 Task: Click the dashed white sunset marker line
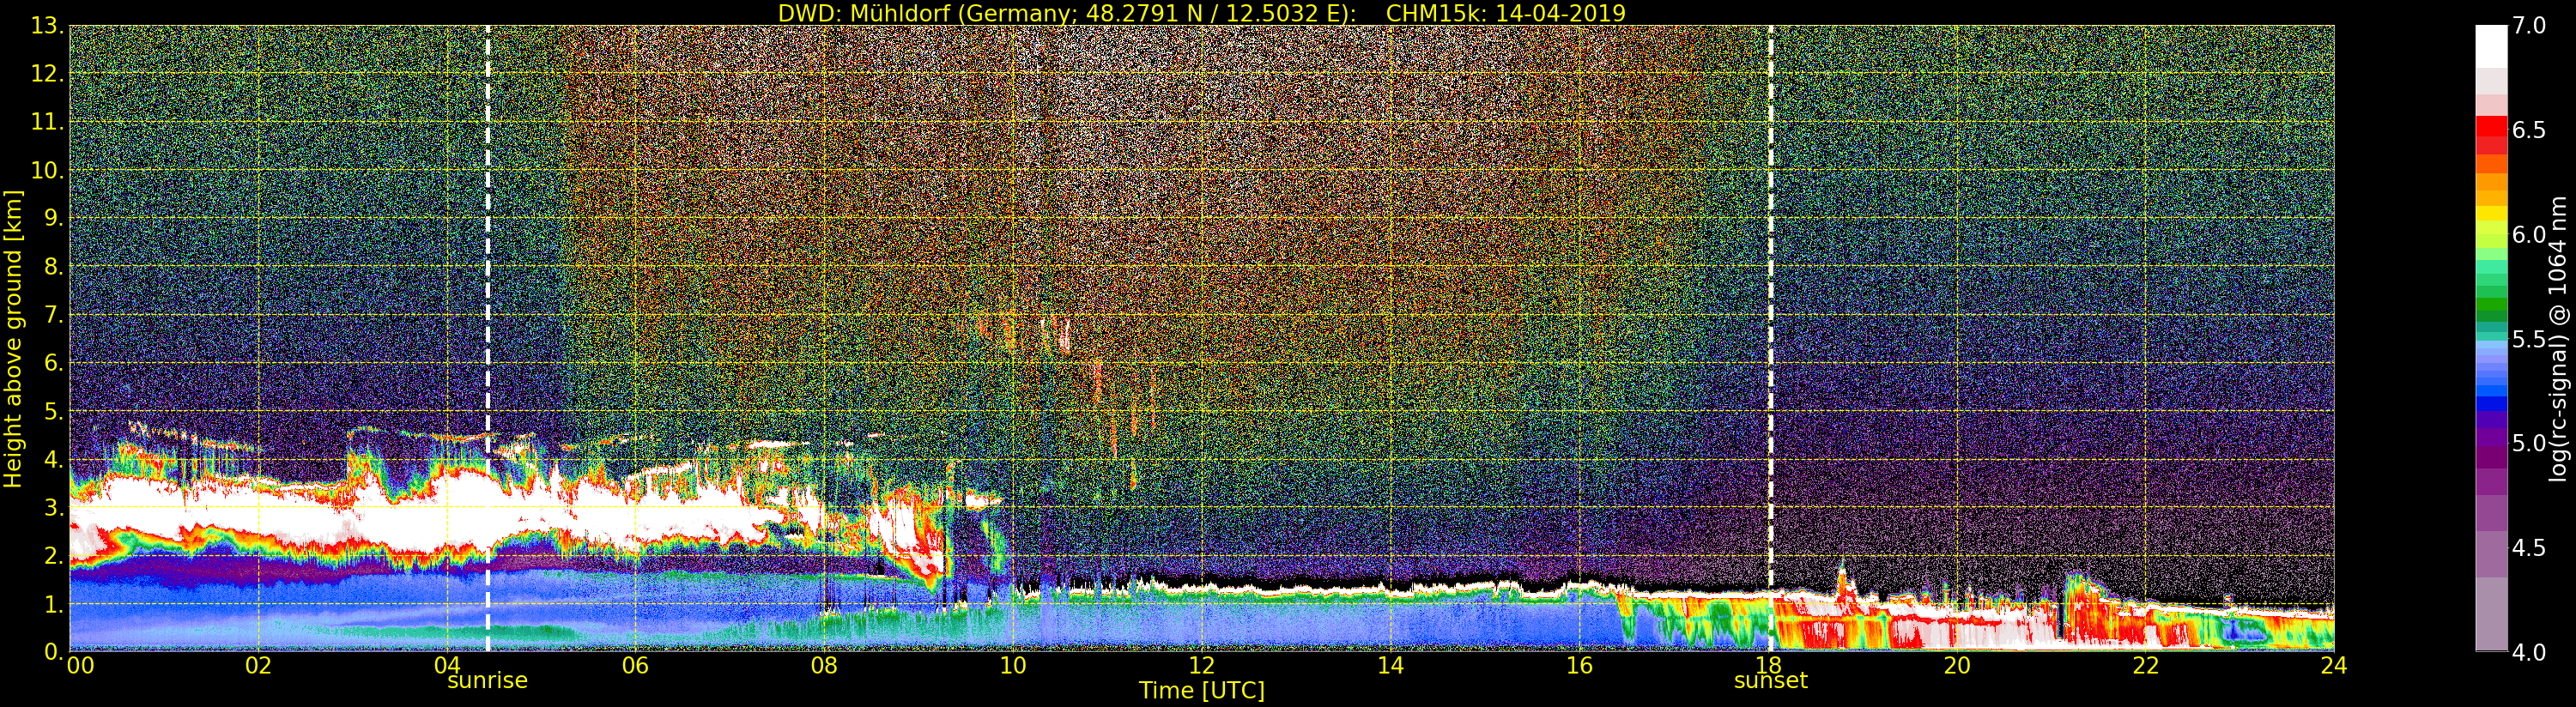(x=1771, y=338)
